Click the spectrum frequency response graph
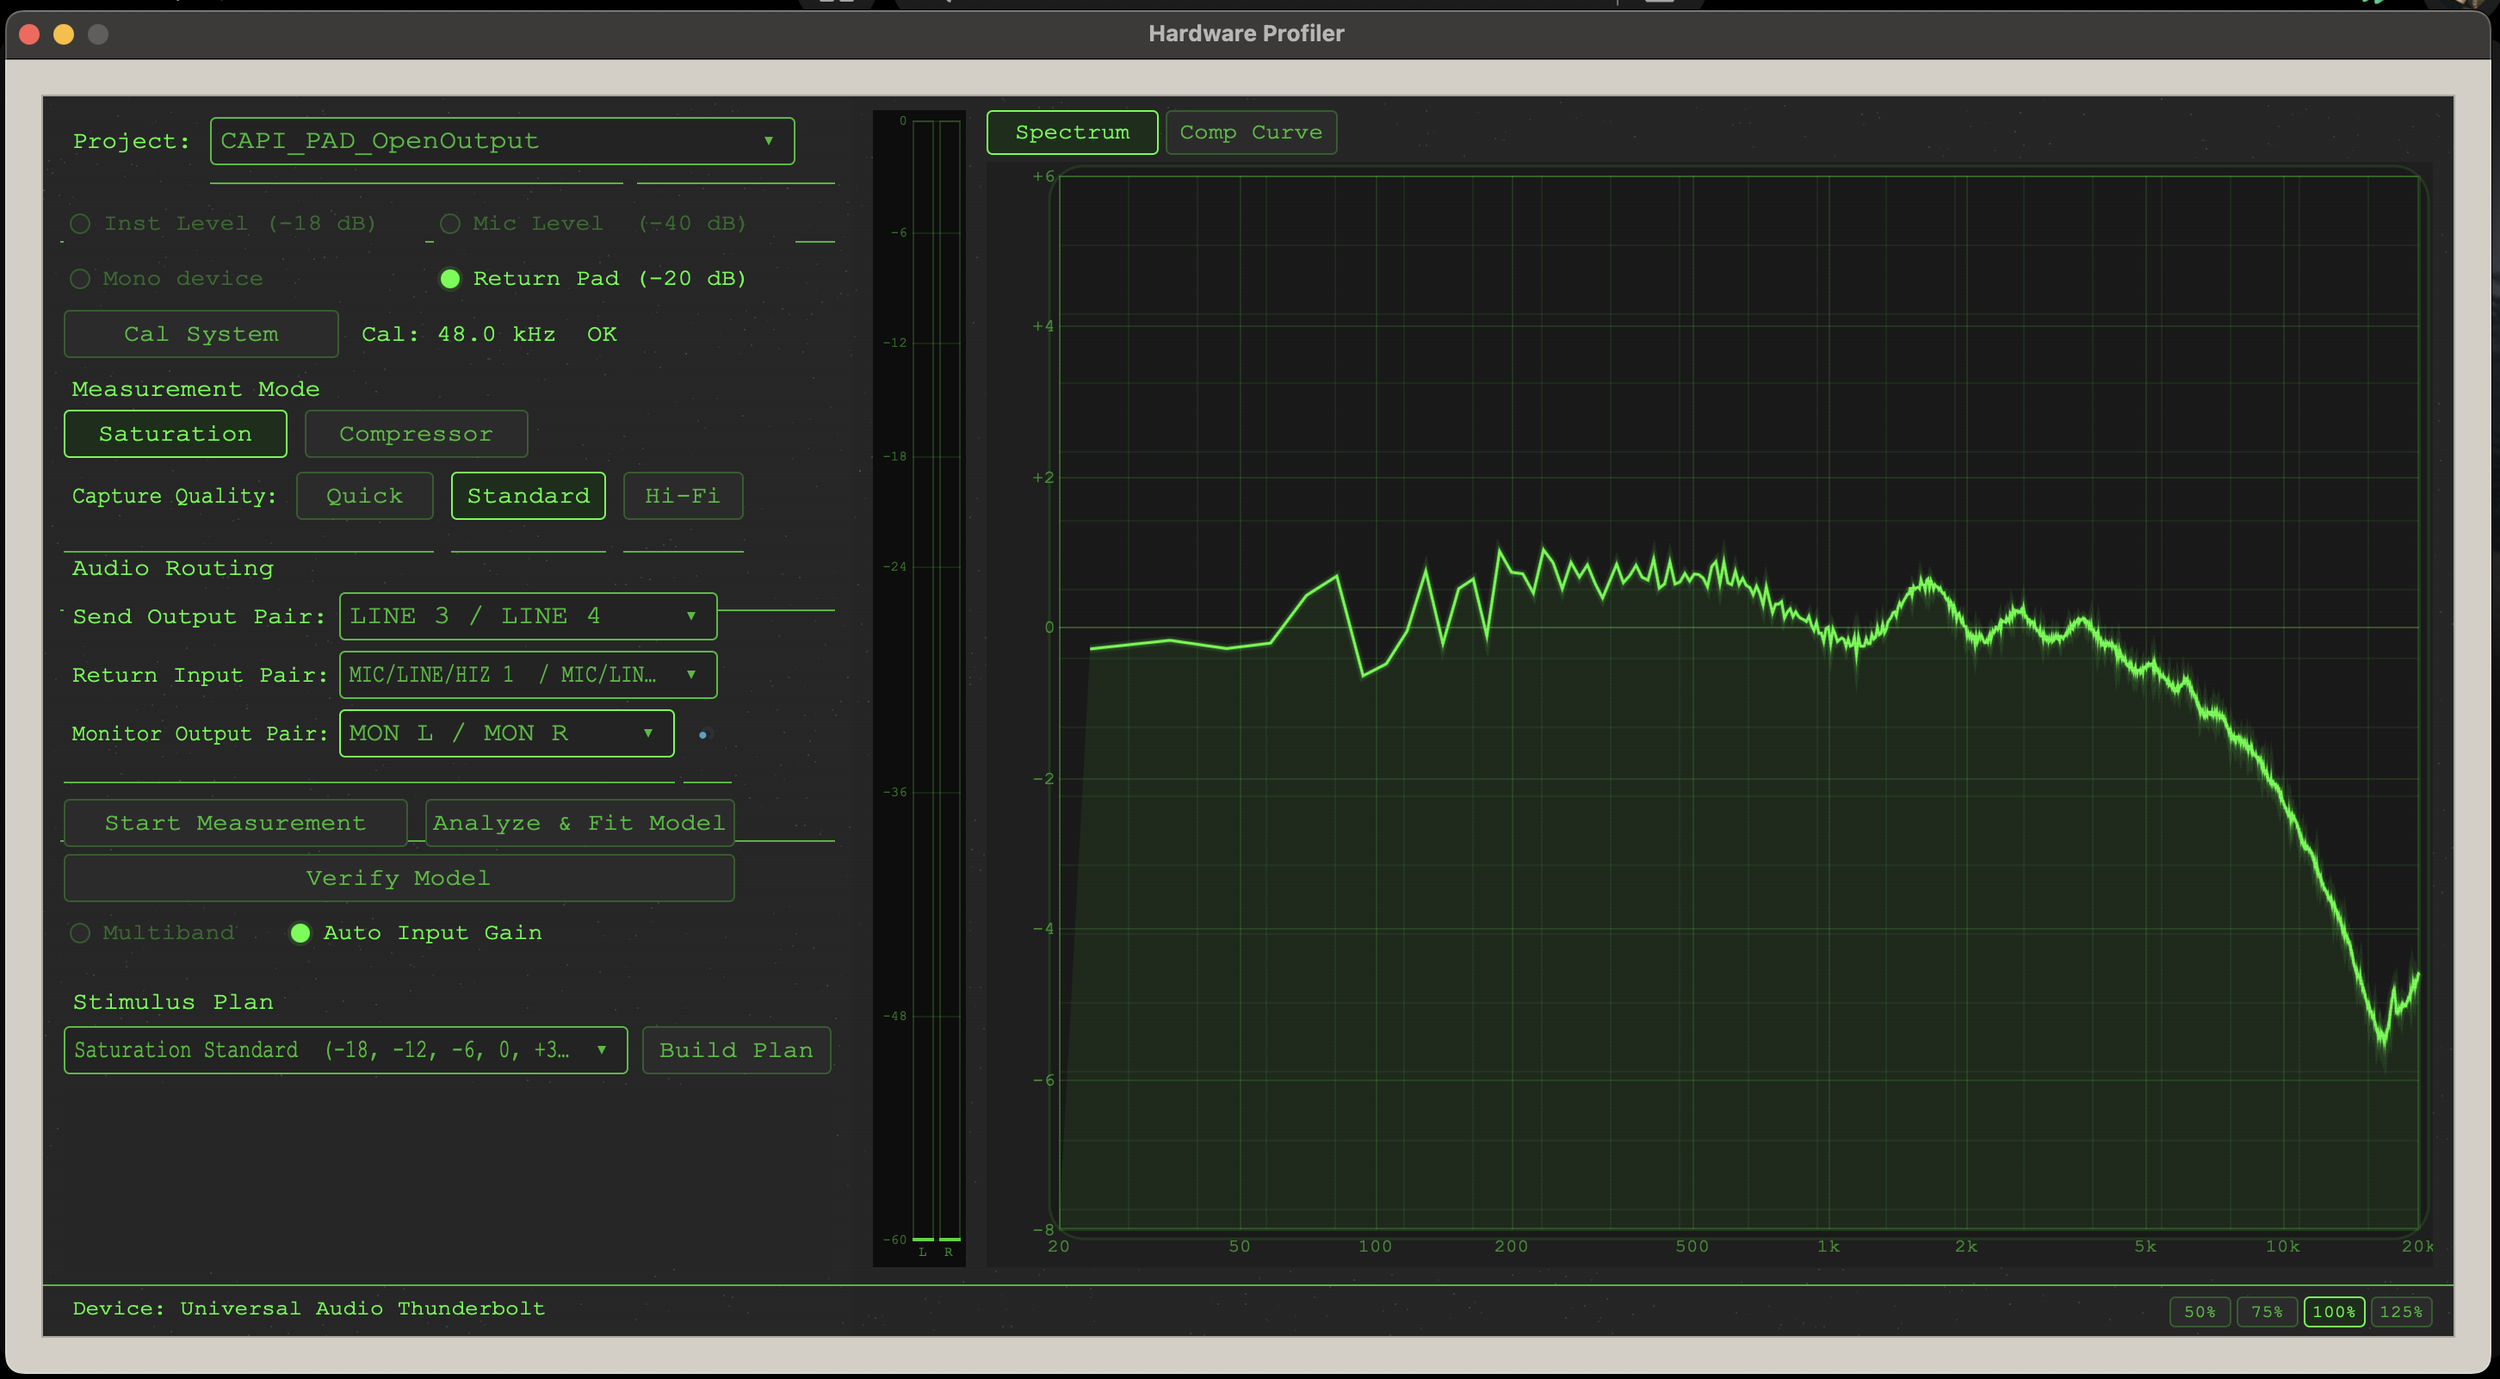The width and height of the screenshot is (2500, 1379). pyautogui.click(x=1738, y=703)
